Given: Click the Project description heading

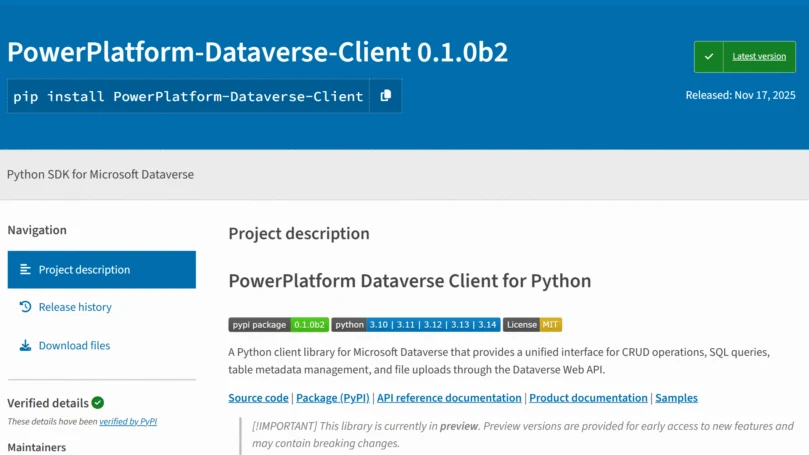Looking at the screenshot, I should pyautogui.click(x=299, y=234).
